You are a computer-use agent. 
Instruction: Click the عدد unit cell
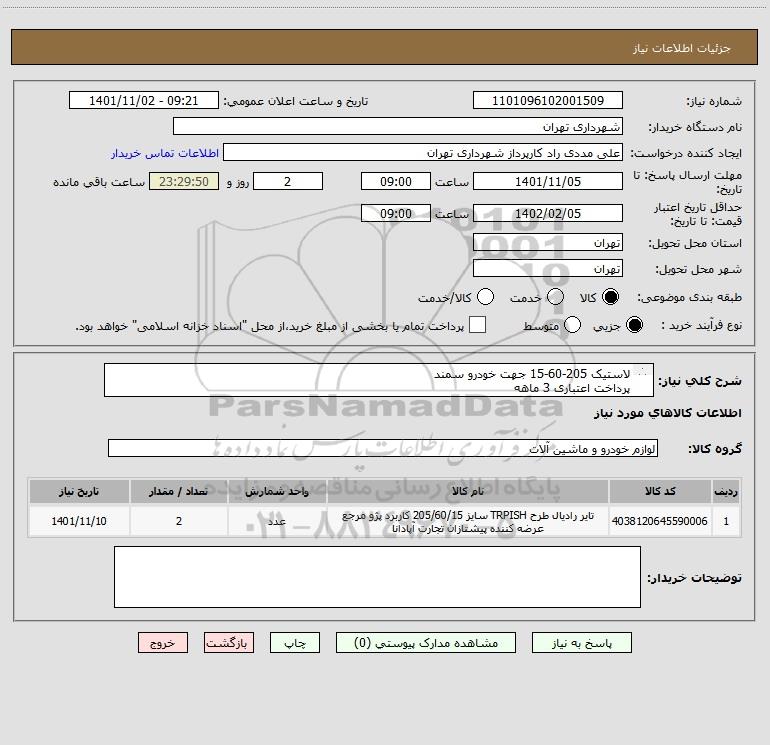pos(277,521)
